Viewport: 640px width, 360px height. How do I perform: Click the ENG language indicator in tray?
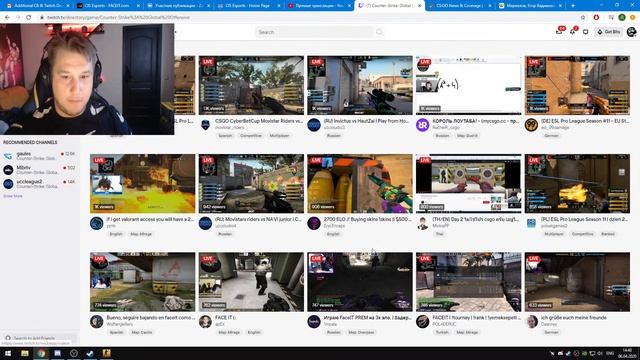coord(610,353)
